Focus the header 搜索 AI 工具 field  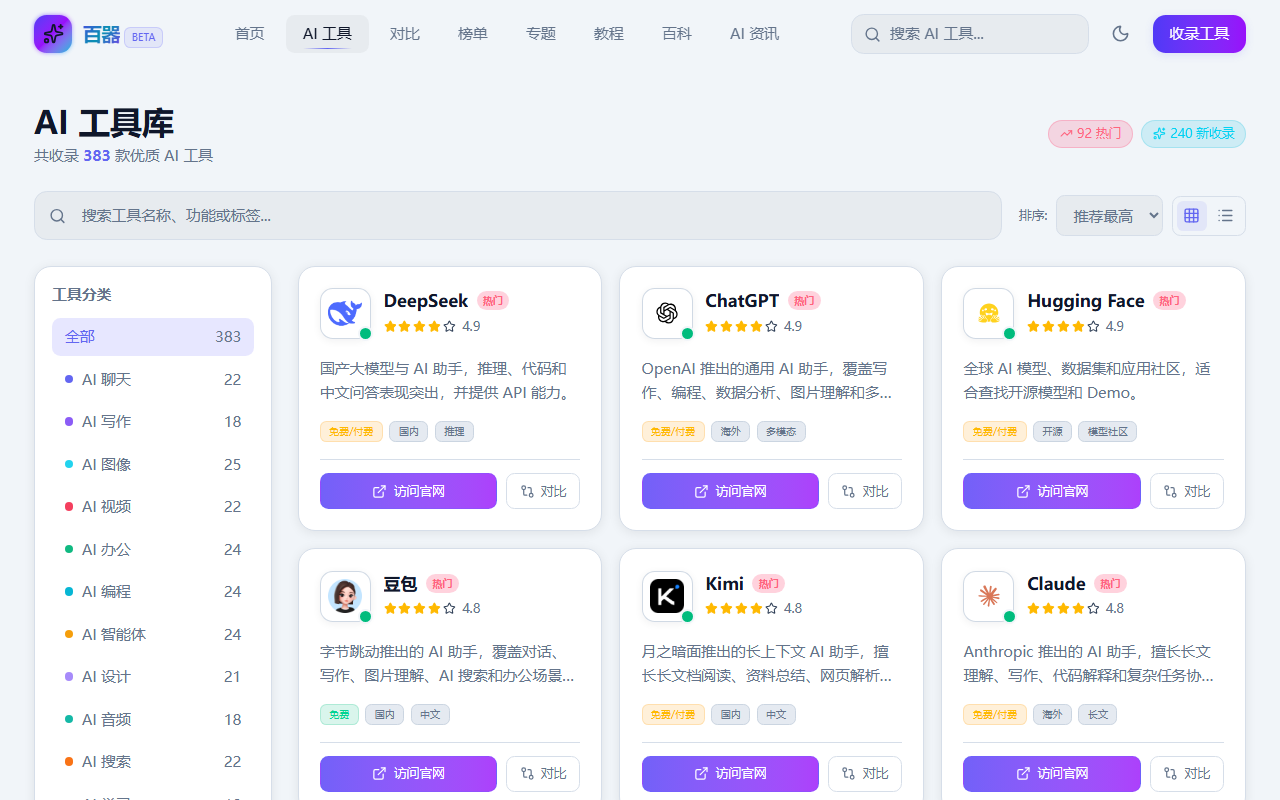pos(970,34)
